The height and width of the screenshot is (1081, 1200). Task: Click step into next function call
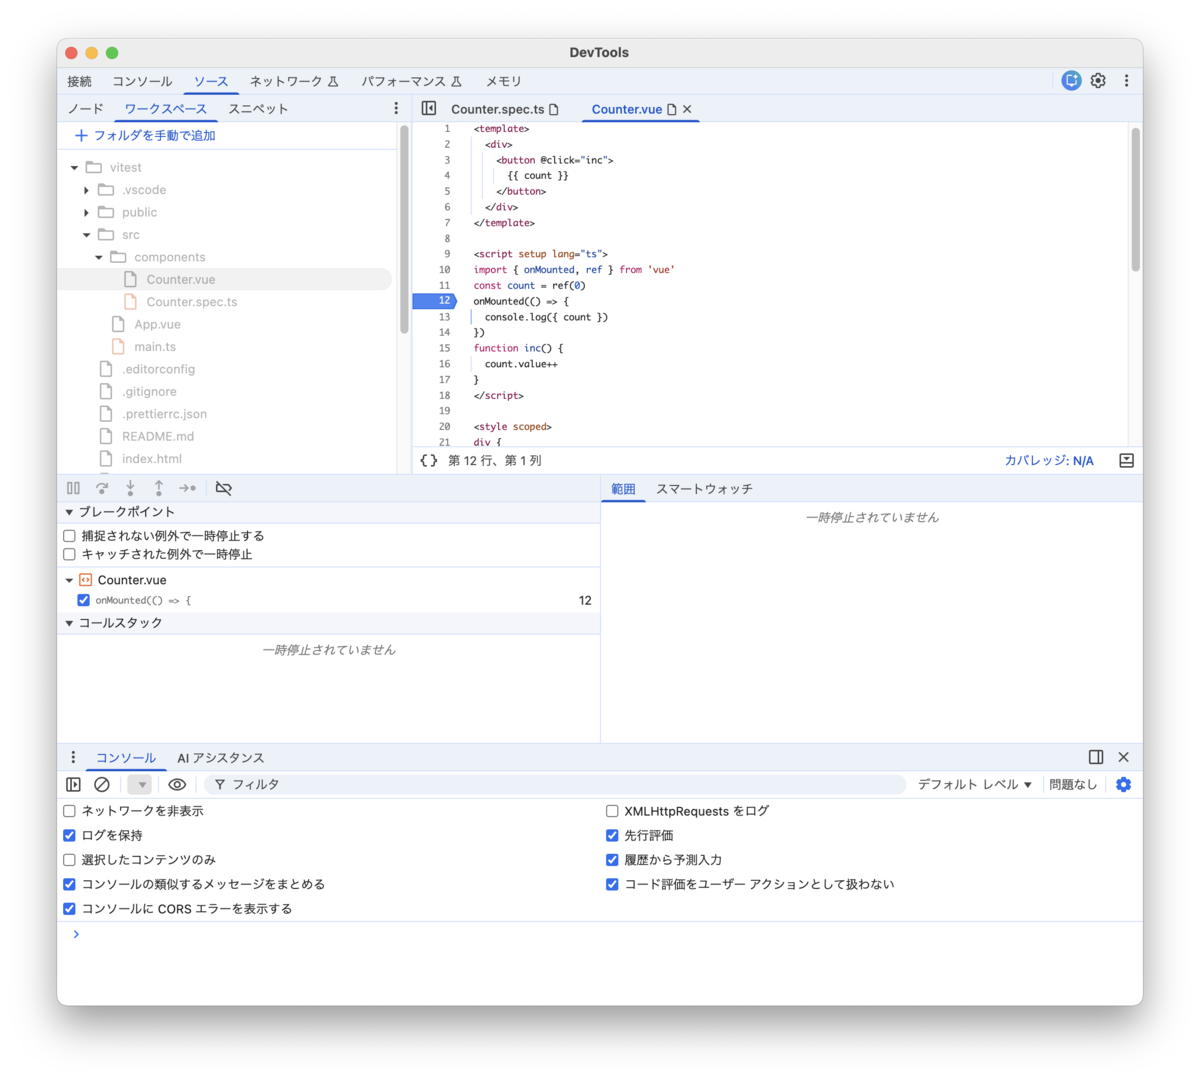130,488
